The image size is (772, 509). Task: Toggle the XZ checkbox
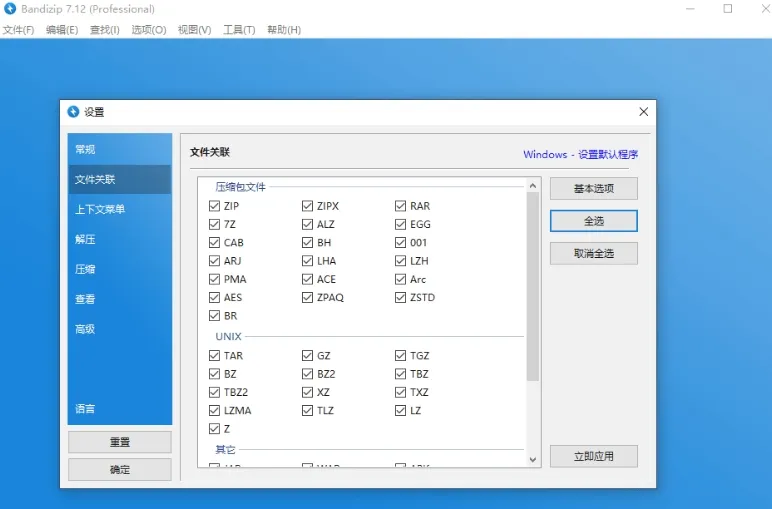click(307, 392)
